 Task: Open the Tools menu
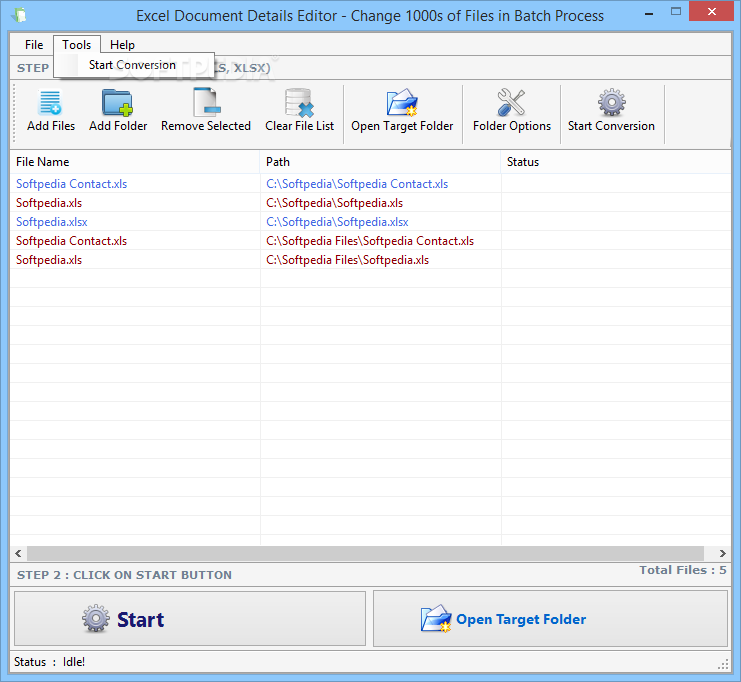point(77,45)
